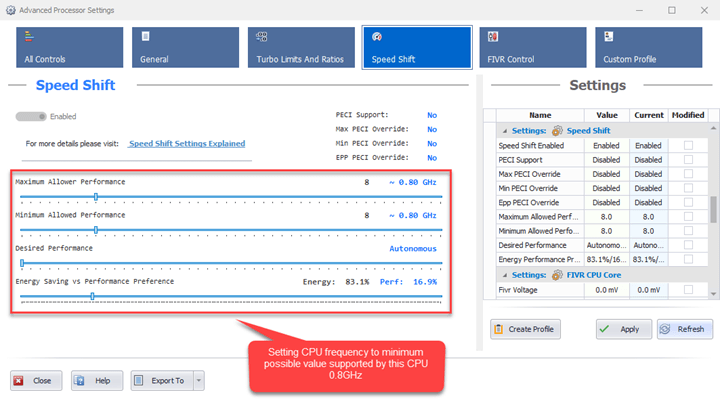Select Desired Performance value cell
Viewport: 720px width, 405px height.
click(x=607, y=245)
